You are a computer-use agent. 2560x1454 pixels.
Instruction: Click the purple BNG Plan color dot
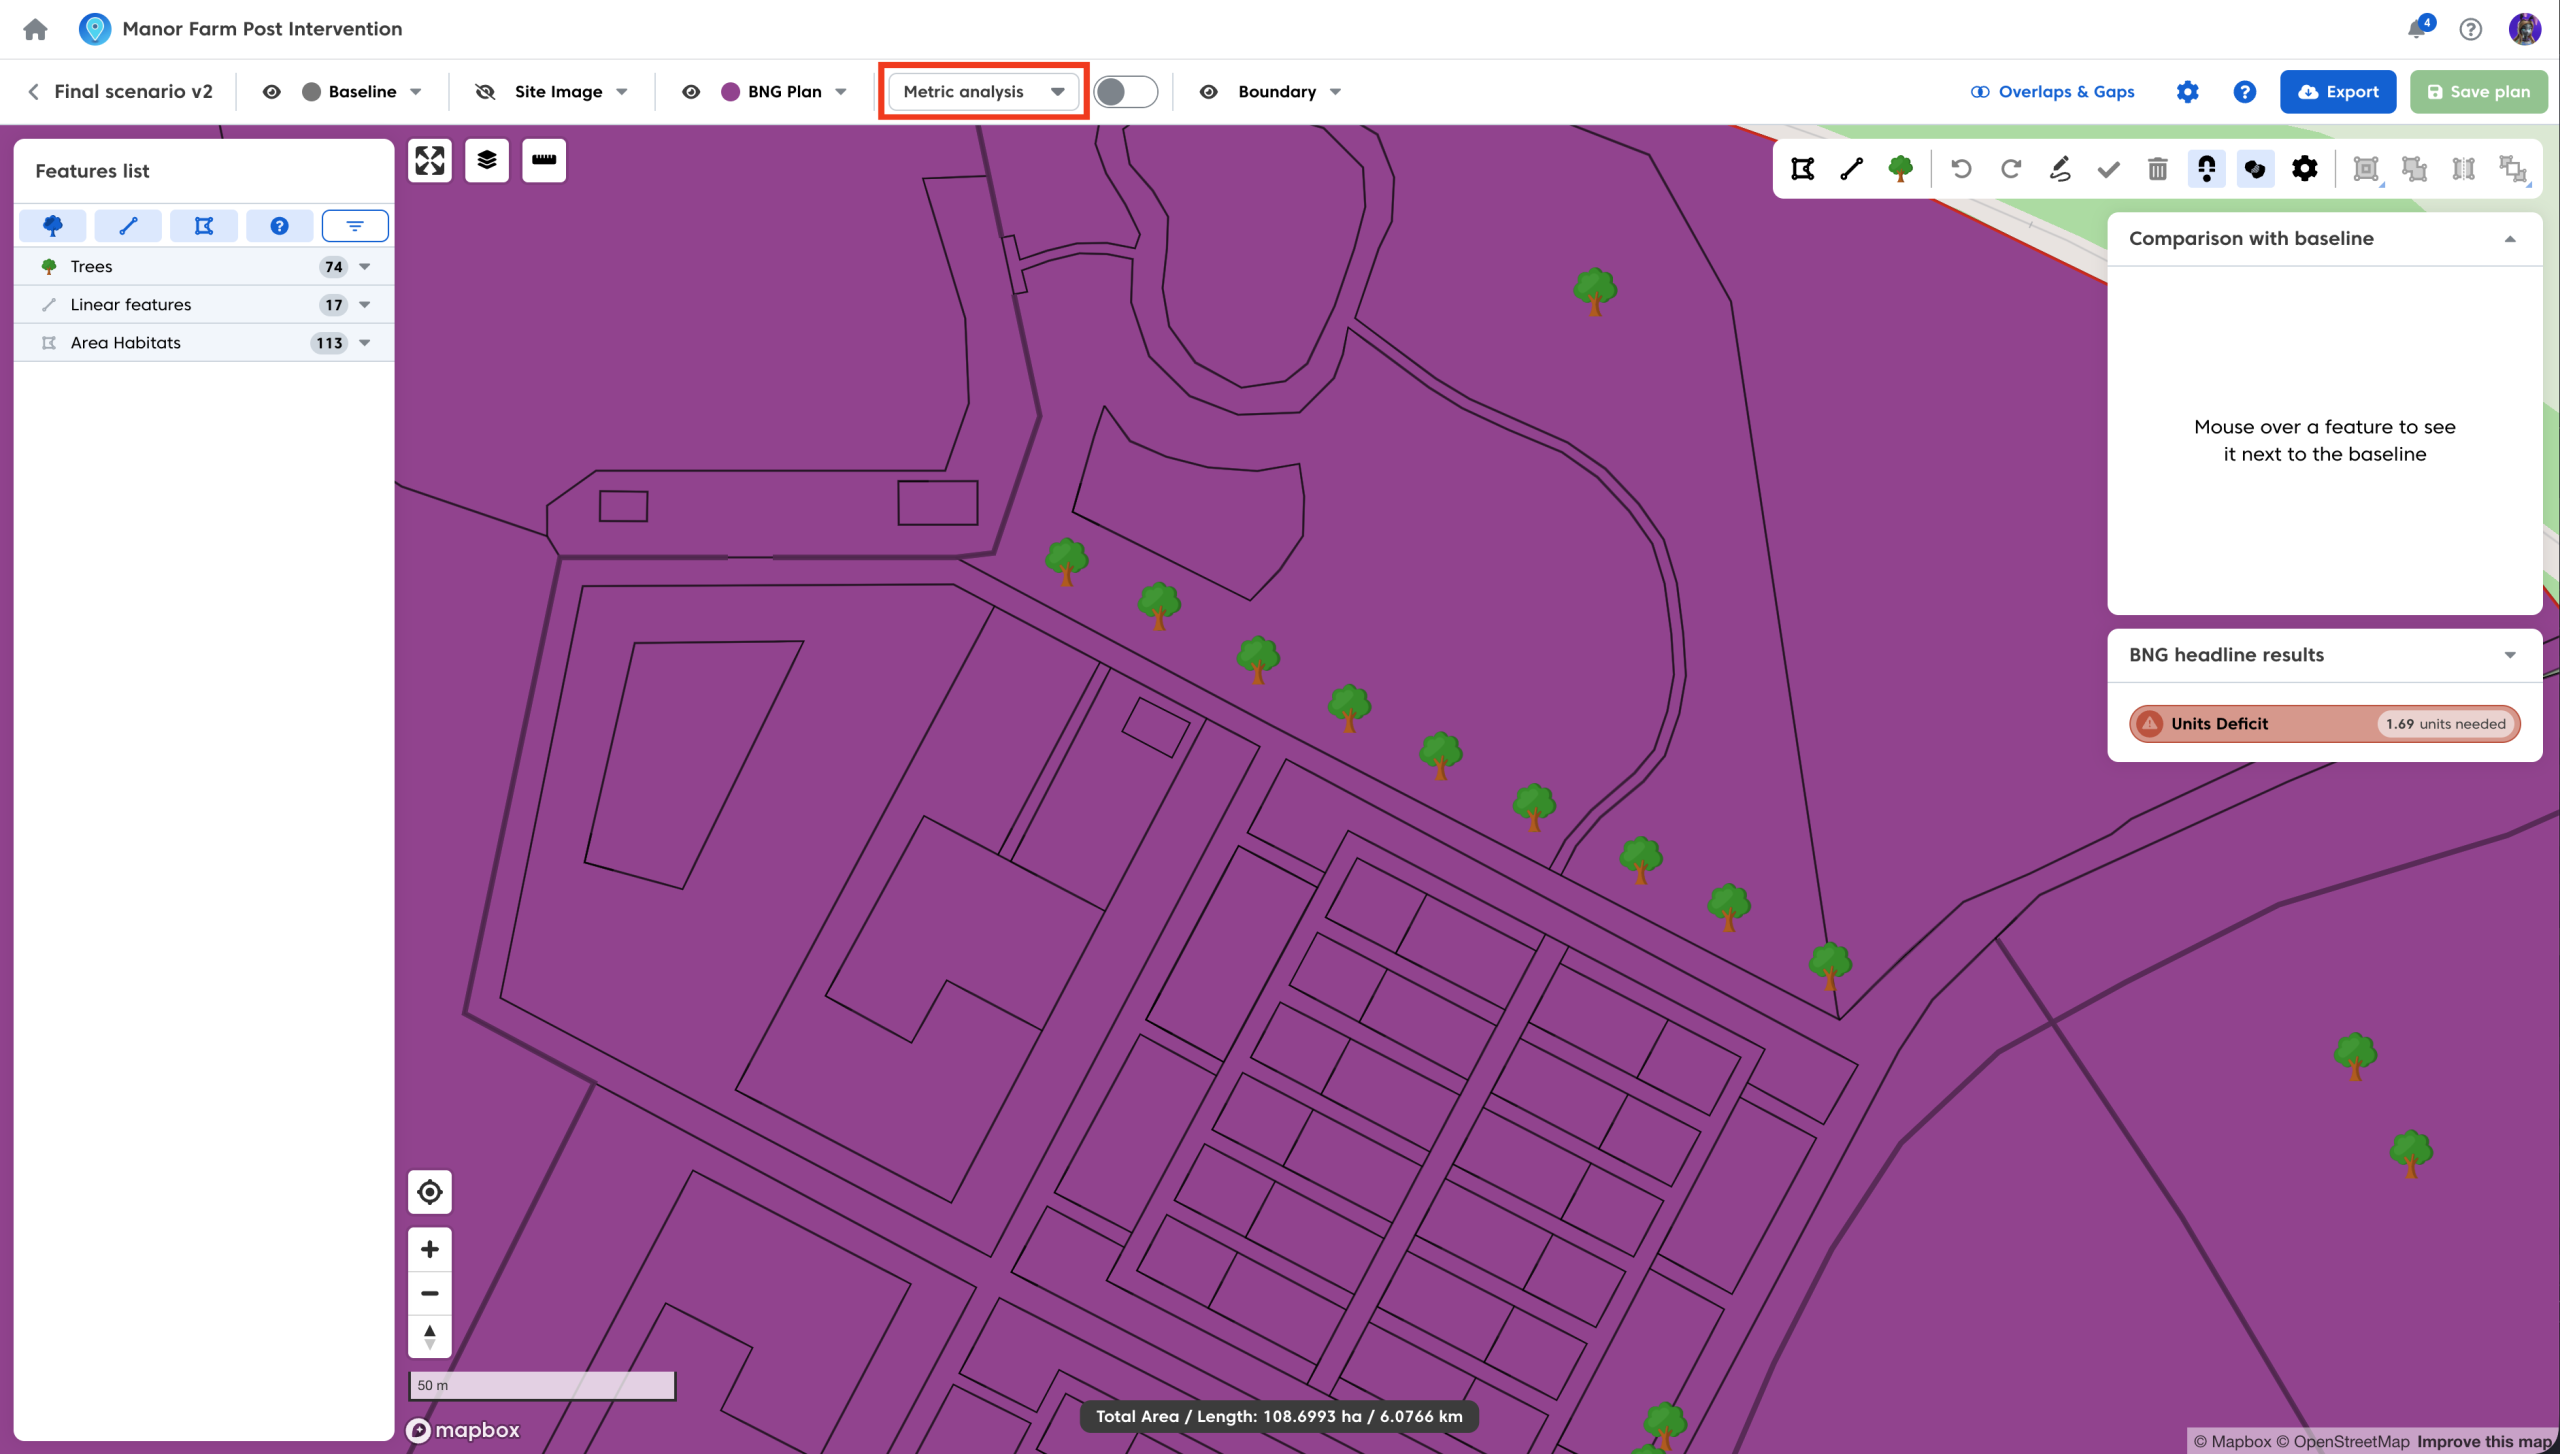(x=730, y=92)
